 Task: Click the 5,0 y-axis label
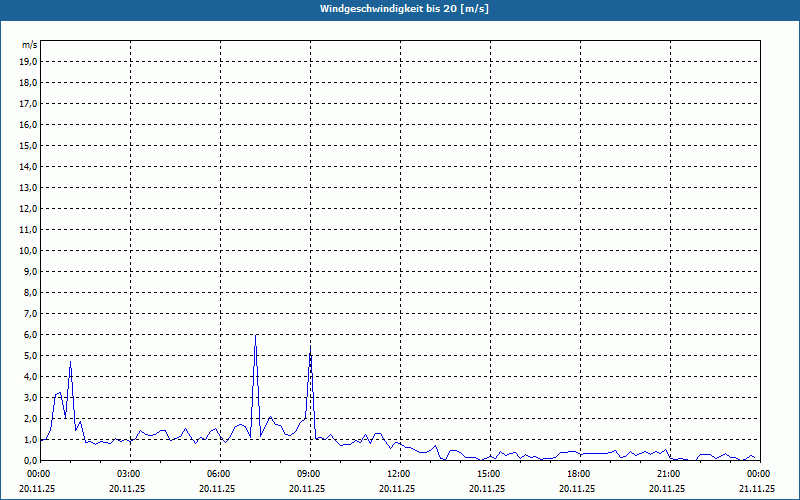click(x=29, y=355)
